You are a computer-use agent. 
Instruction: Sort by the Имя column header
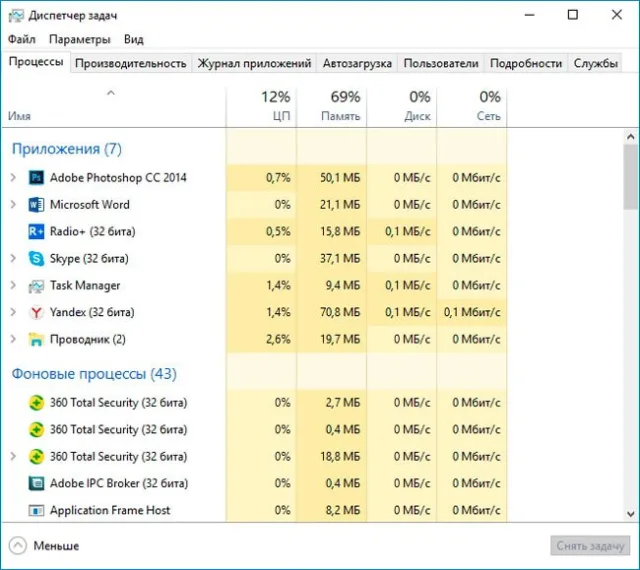coord(113,107)
